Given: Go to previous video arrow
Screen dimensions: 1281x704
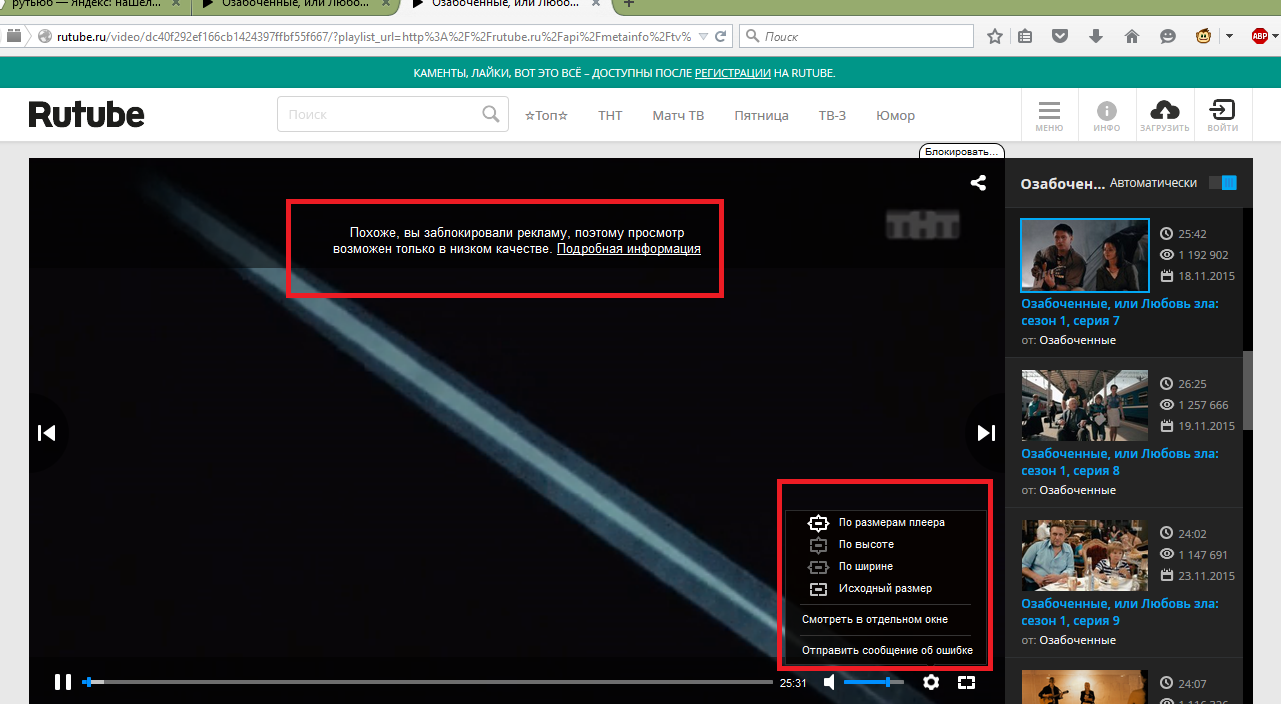Looking at the screenshot, I should pyautogui.click(x=46, y=433).
